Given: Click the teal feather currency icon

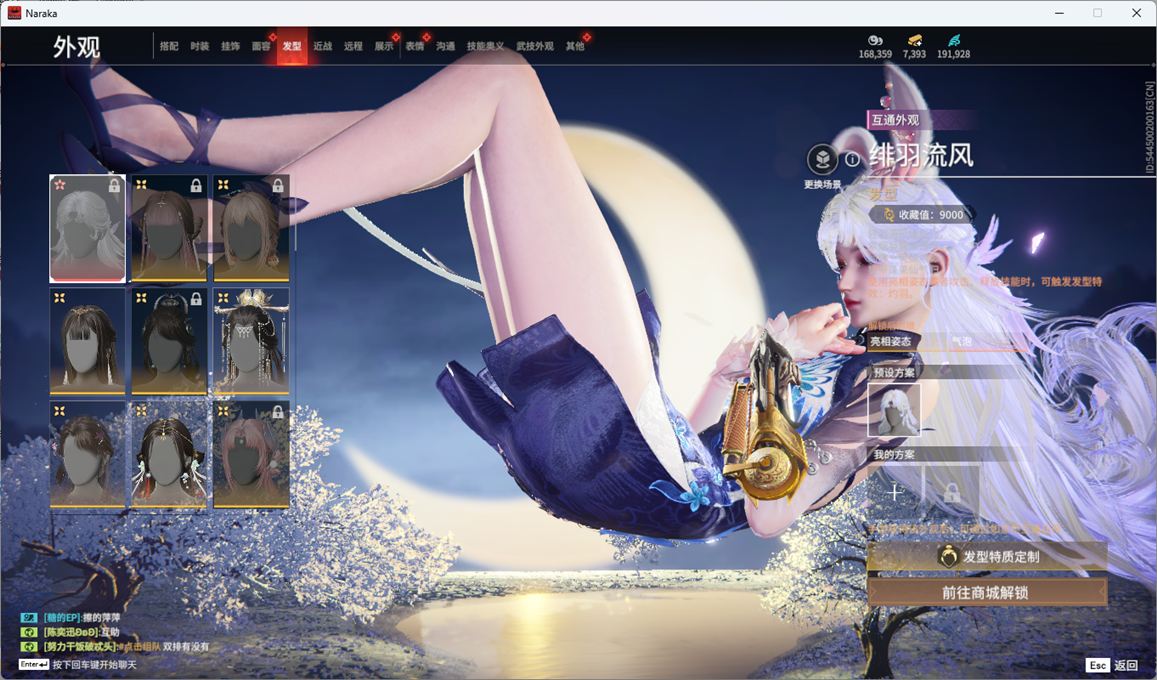Looking at the screenshot, I should [953, 40].
